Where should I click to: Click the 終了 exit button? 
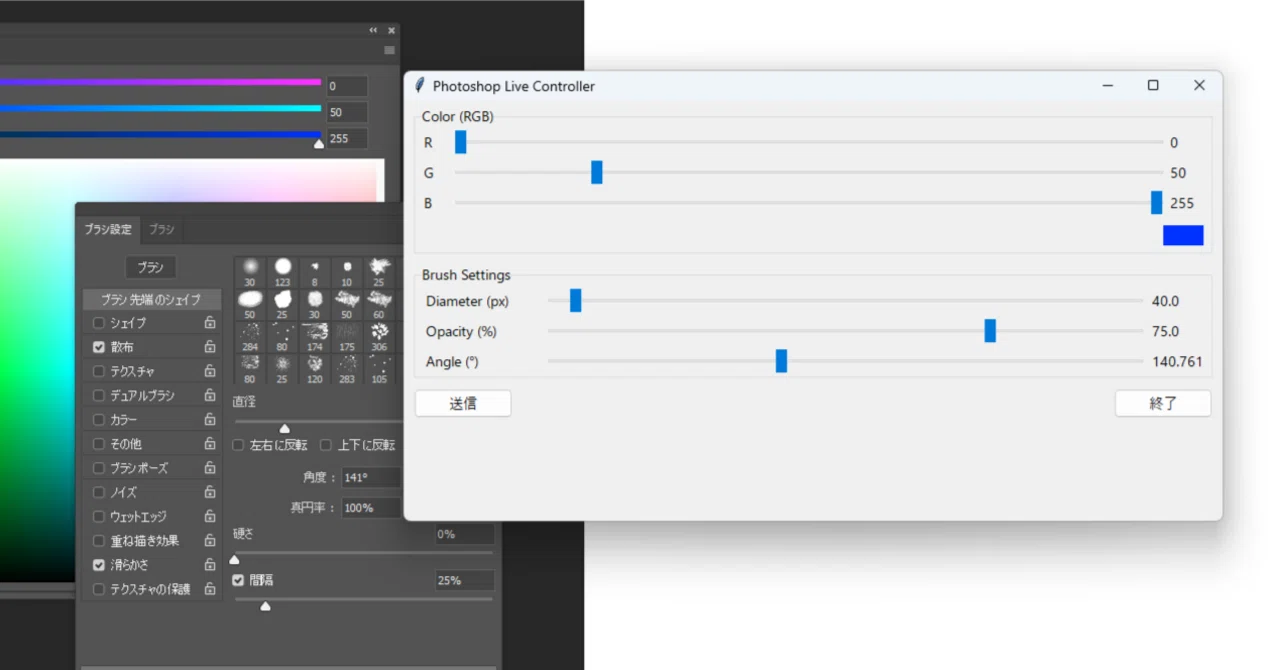point(1163,404)
